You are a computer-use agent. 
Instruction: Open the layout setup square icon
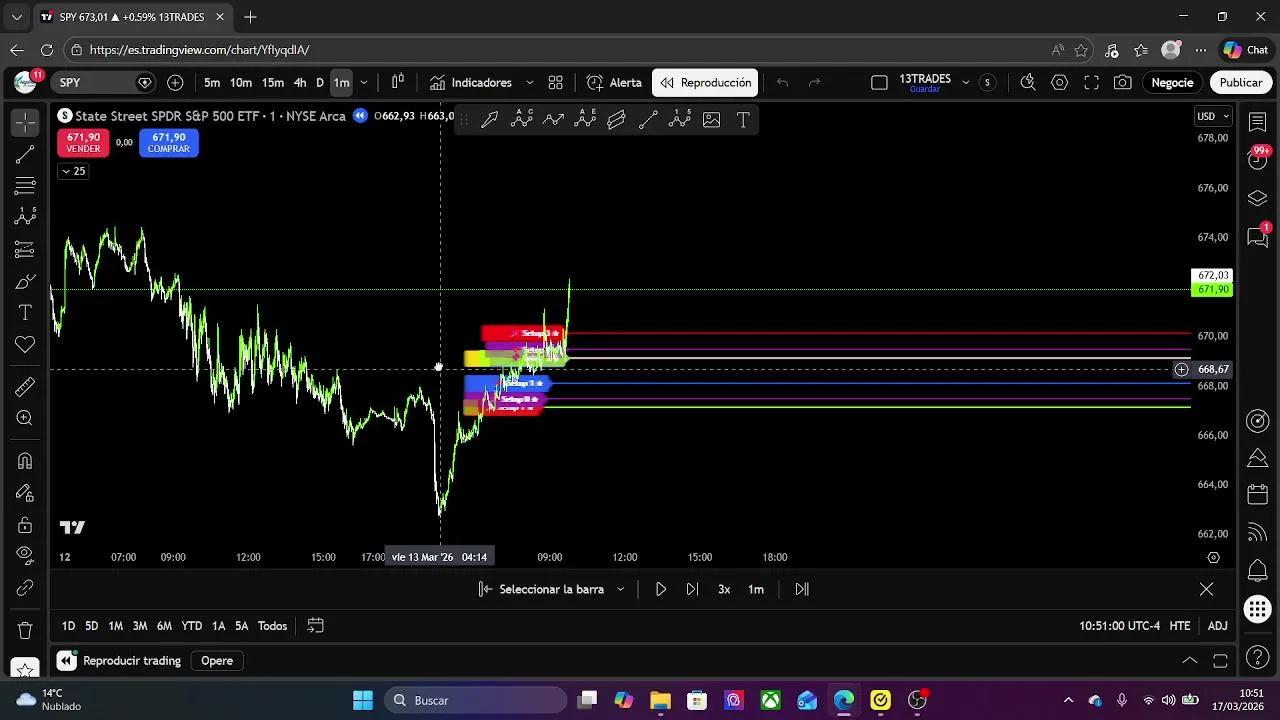pyautogui.click(x=879, y=83)
